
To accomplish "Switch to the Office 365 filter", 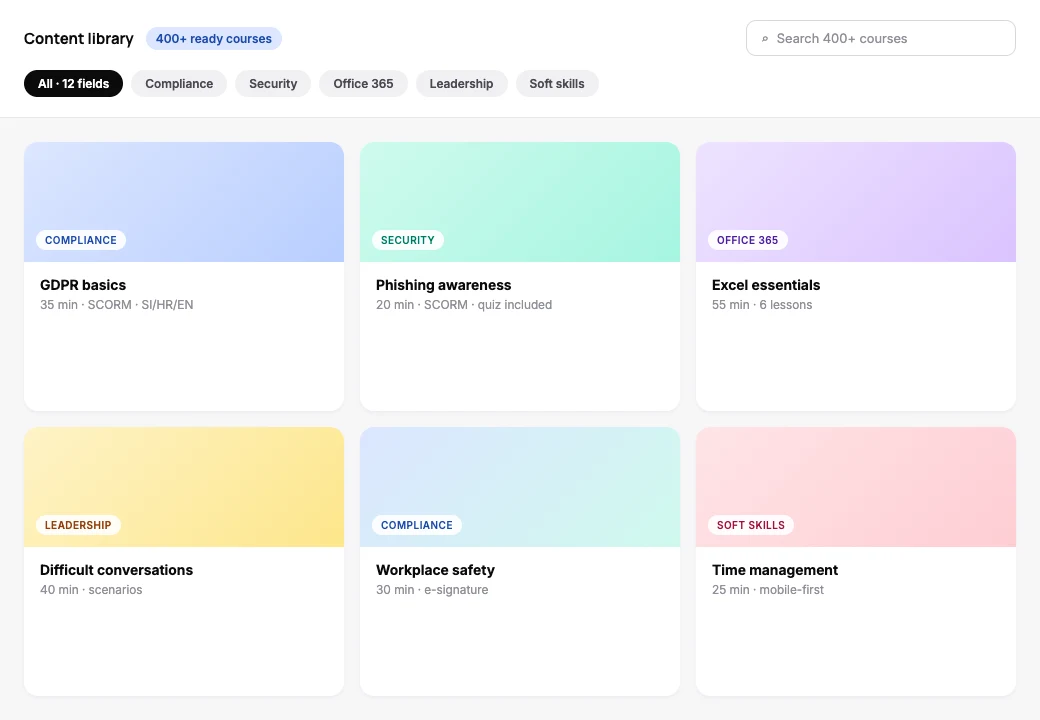I will tap(363, 84).
